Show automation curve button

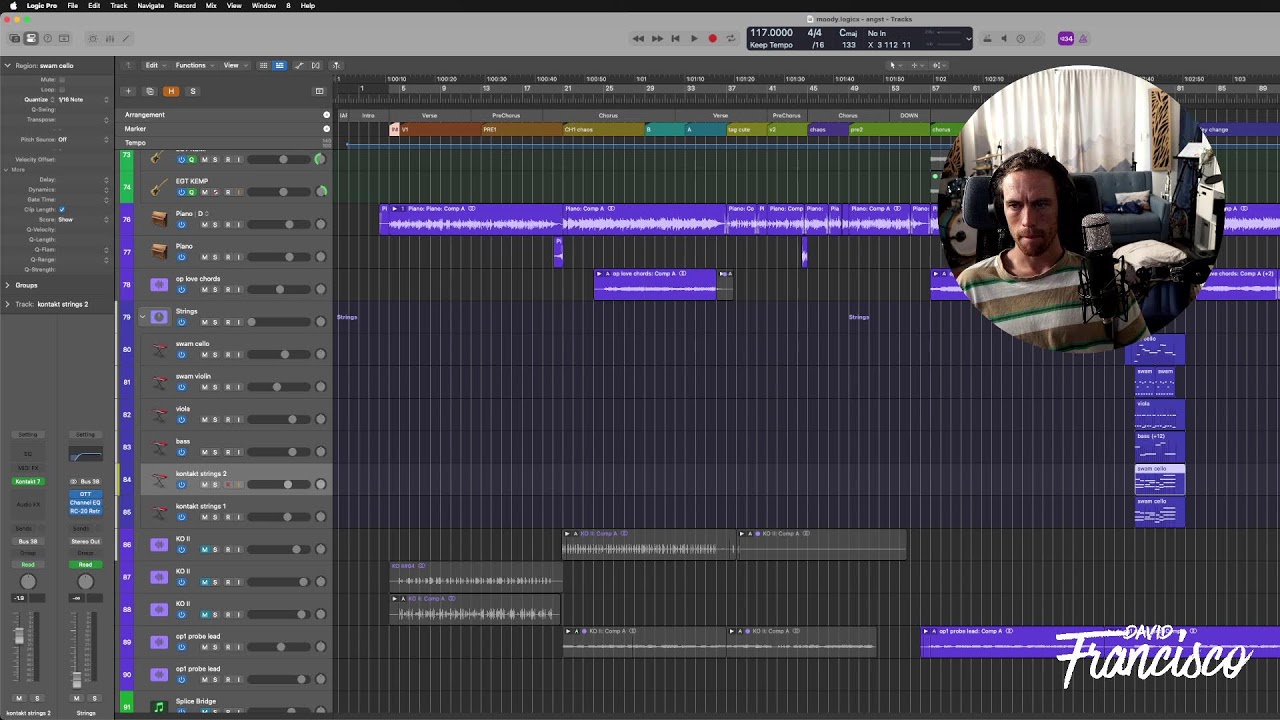(299, 65)
